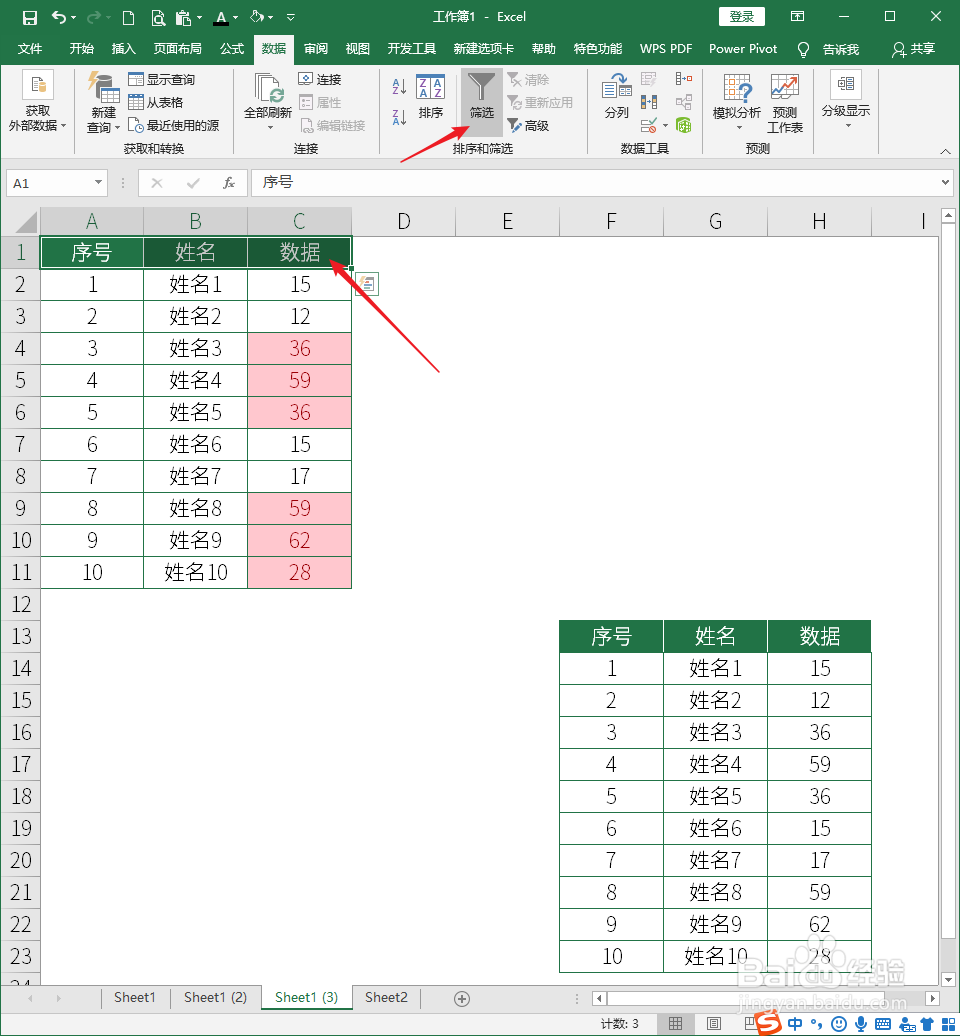The image size is (960, 1036).
Task: Click the Select All corner triangle
Action: 25,223
